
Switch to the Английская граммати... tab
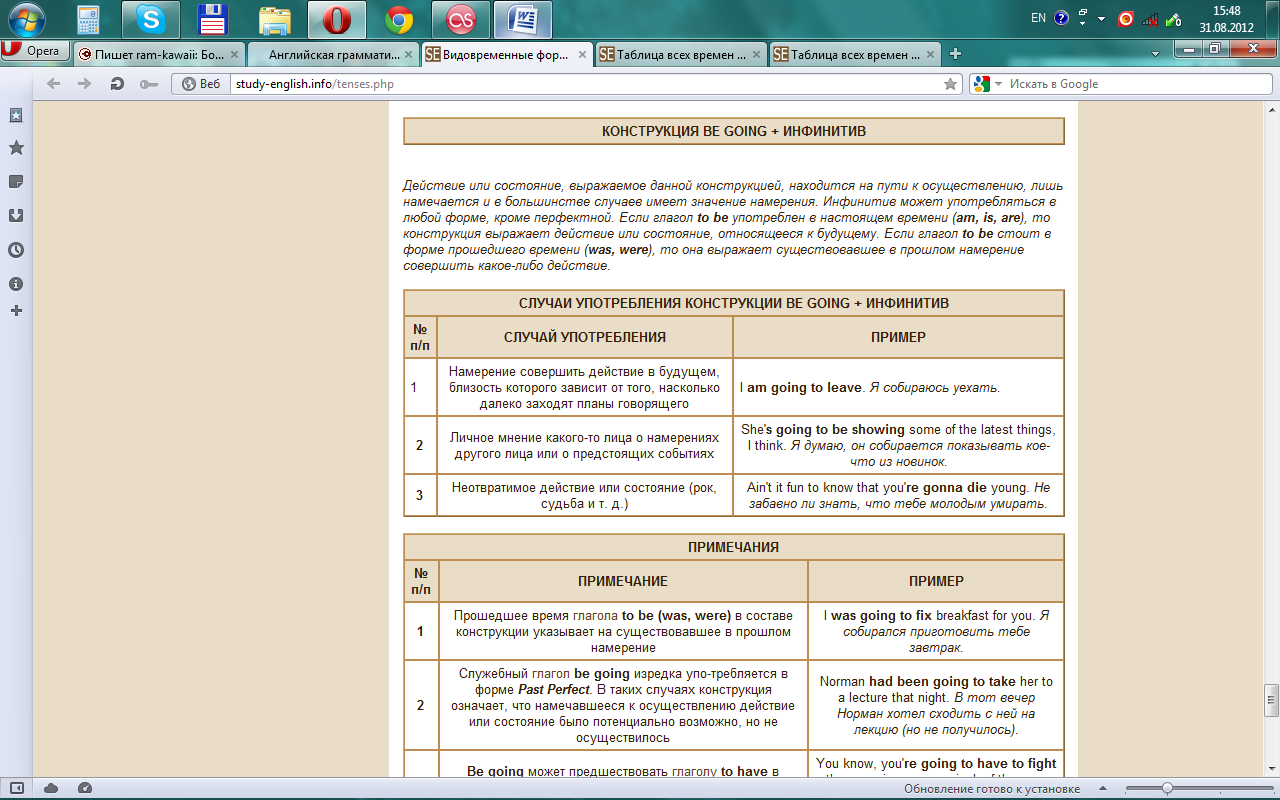334,54
